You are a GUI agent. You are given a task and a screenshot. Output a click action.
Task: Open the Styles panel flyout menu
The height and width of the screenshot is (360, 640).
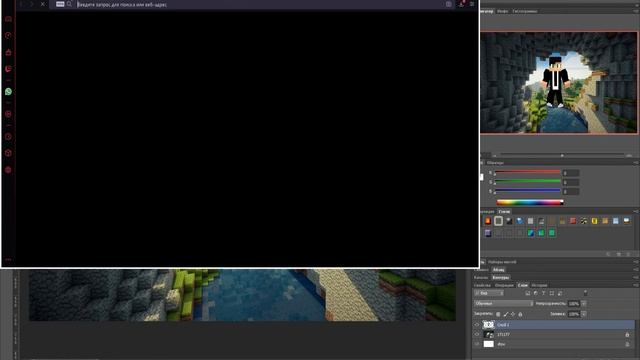point(636,211)
